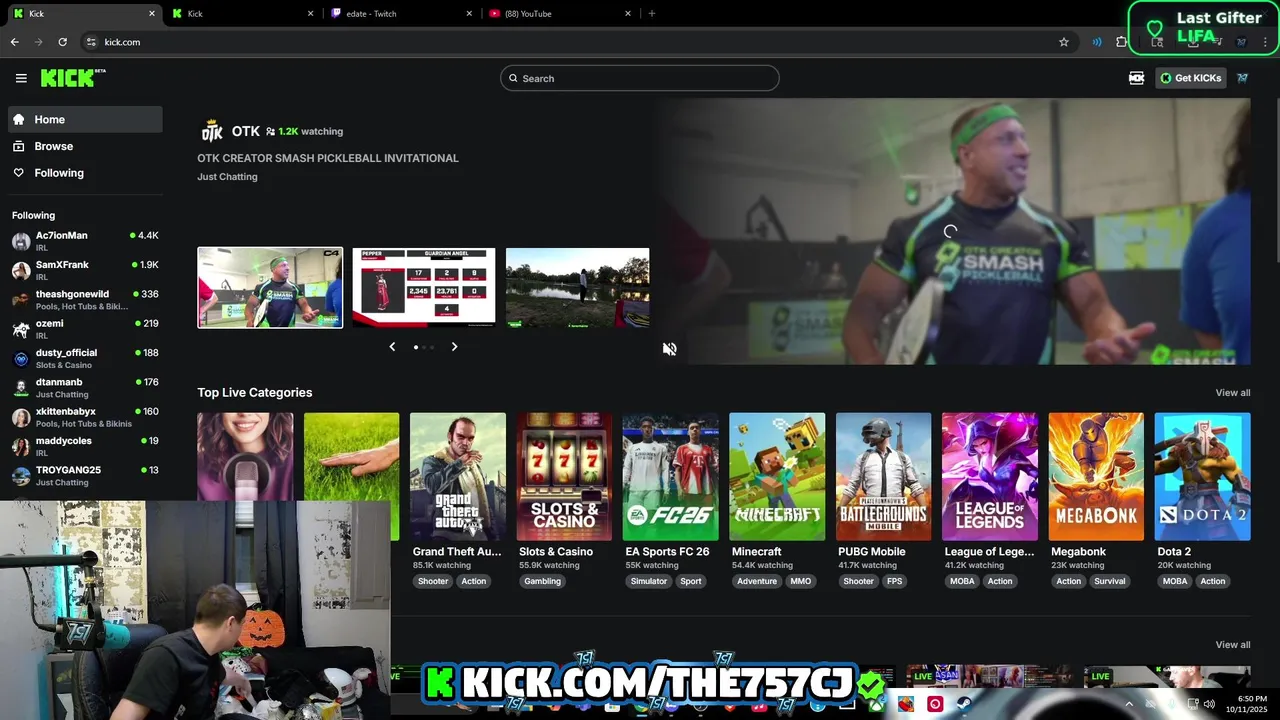Click OTK channel avatar logo
The image size is (1280, 720).
(x=212, y=131)
